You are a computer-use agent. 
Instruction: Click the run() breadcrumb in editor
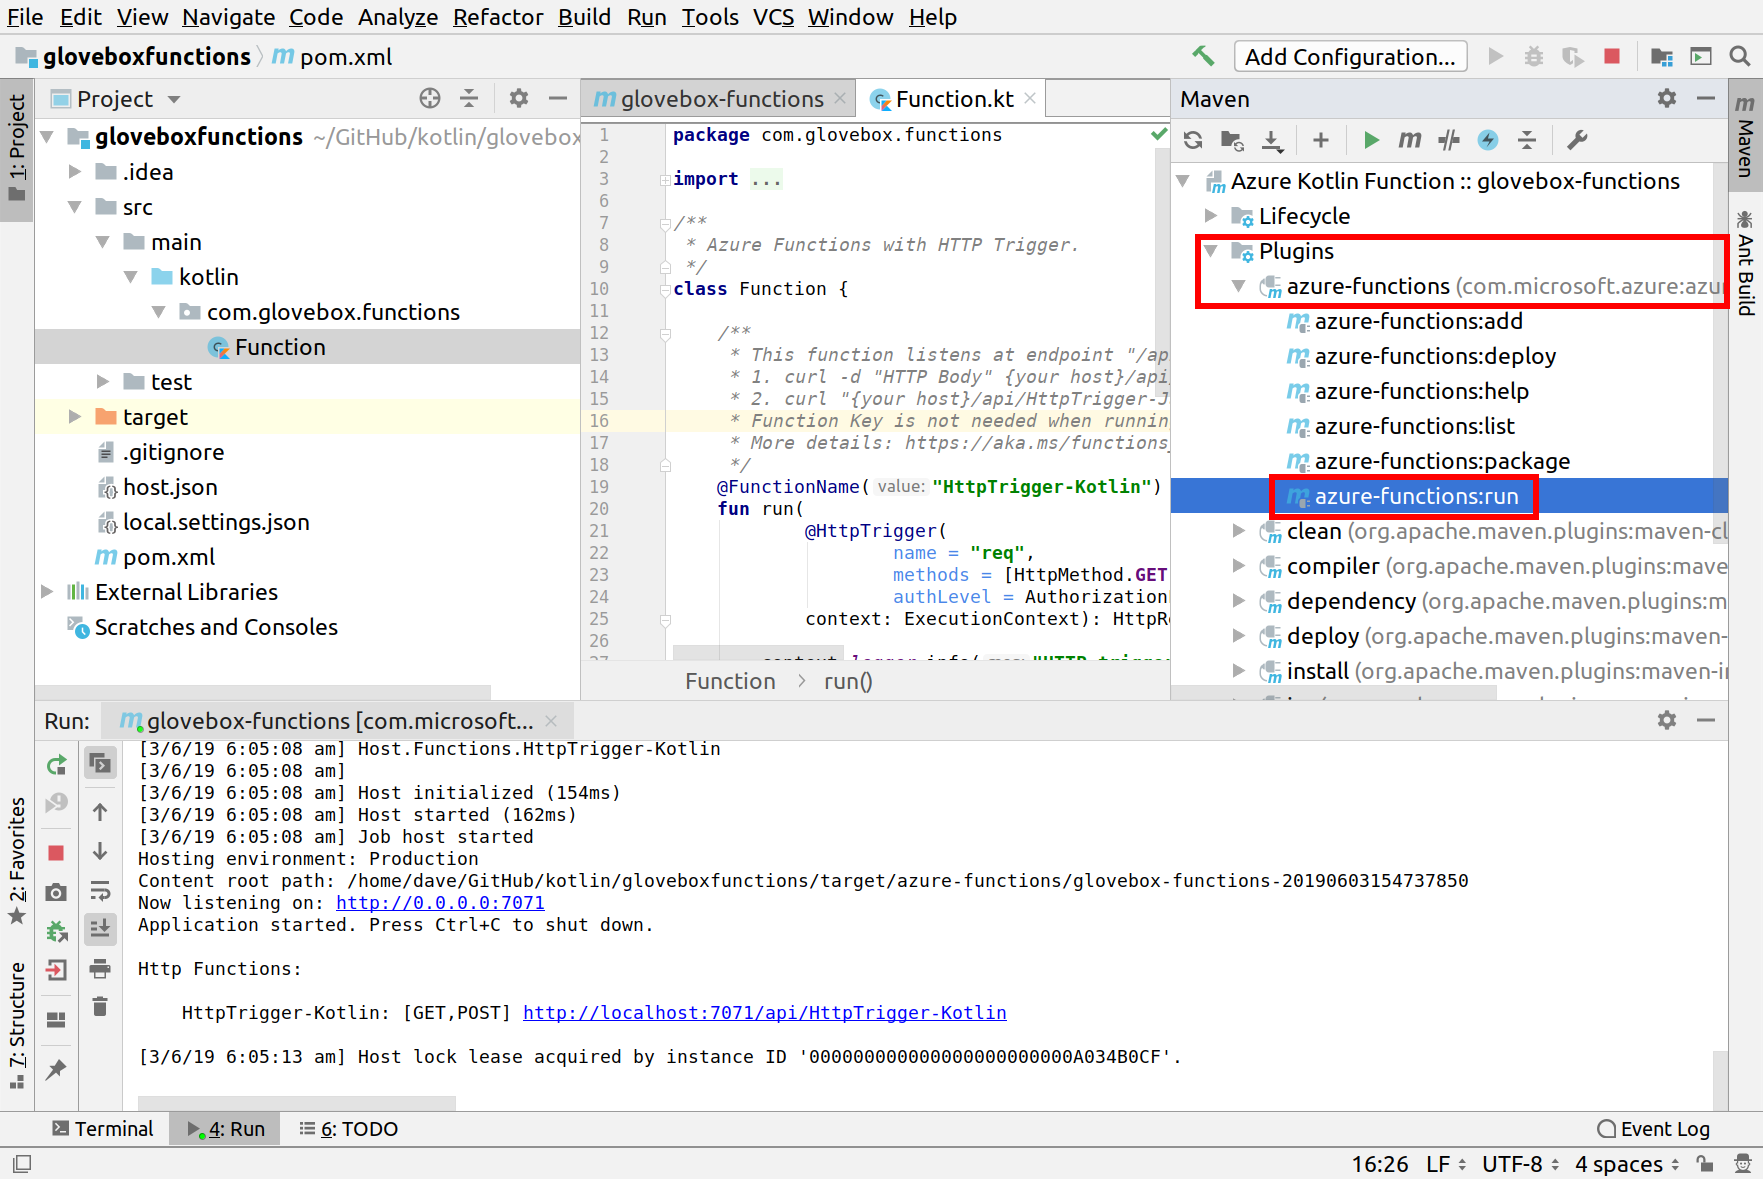(x=848, y=681)
